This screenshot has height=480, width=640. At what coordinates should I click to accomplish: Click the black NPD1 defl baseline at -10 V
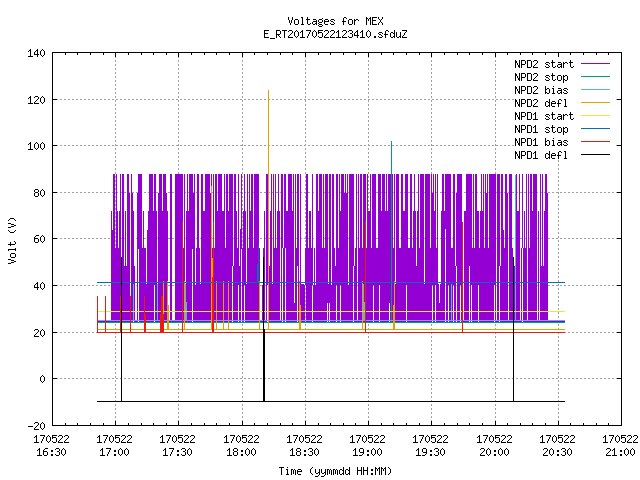coord(331,402)
